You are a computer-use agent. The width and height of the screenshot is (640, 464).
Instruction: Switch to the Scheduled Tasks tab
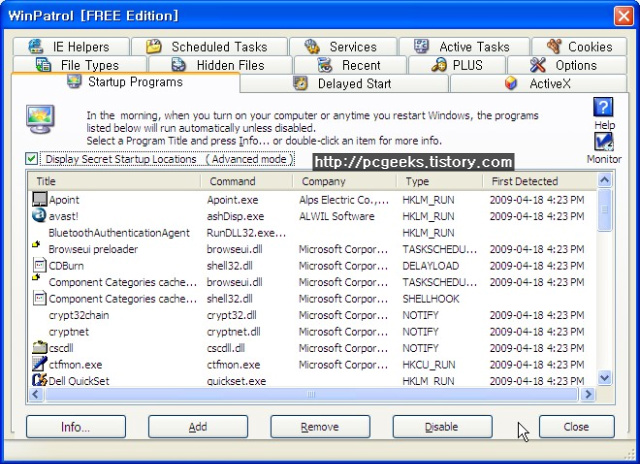tap(209, 47)
